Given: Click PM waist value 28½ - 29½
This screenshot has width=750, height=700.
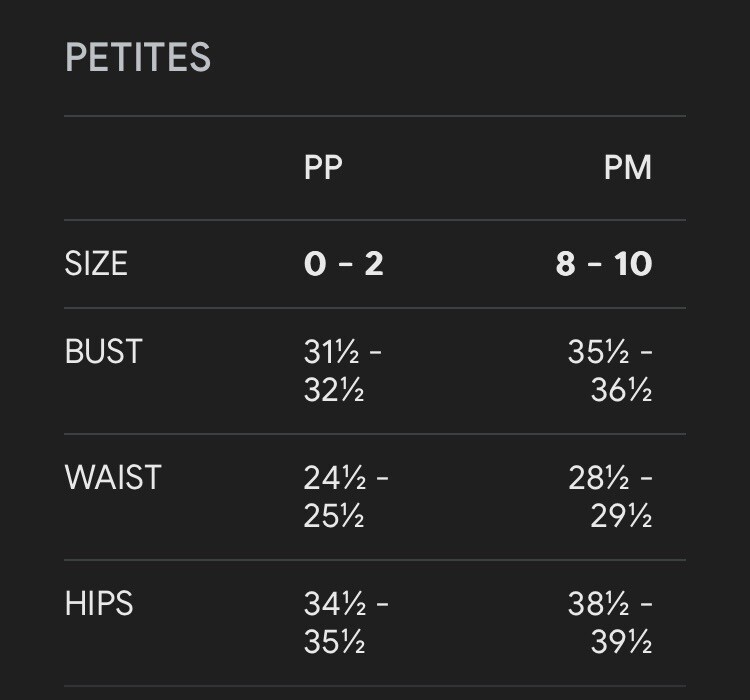Looking at the screenshot, I should (610, 496).
